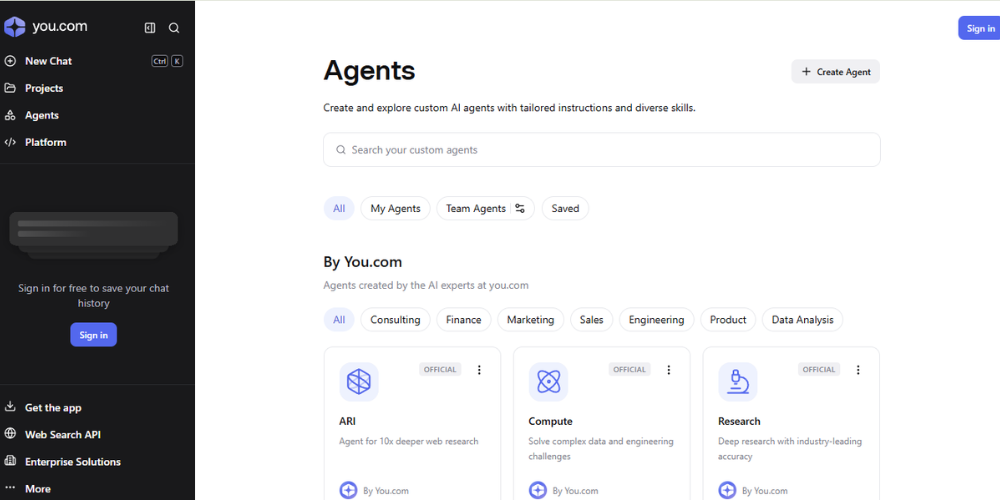Filter agents by Finance
The height and width of the screenshot is (500, 1000).
click(464, 320)
